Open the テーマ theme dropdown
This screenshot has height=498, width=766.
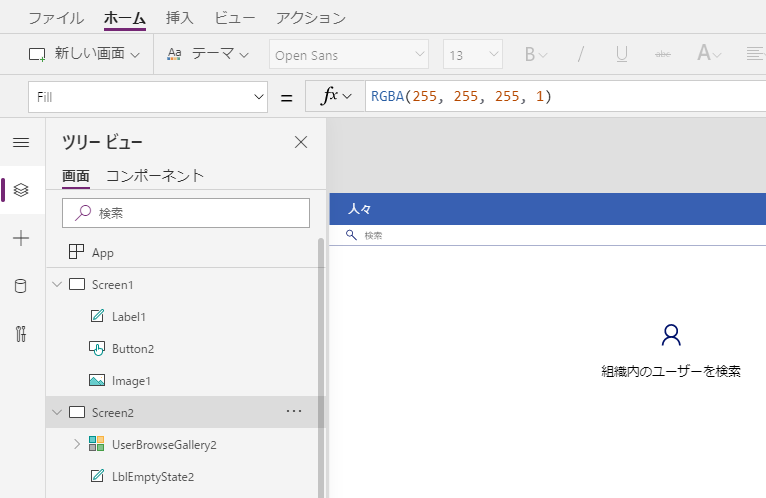pyautogui.click(x=208, y=54)
